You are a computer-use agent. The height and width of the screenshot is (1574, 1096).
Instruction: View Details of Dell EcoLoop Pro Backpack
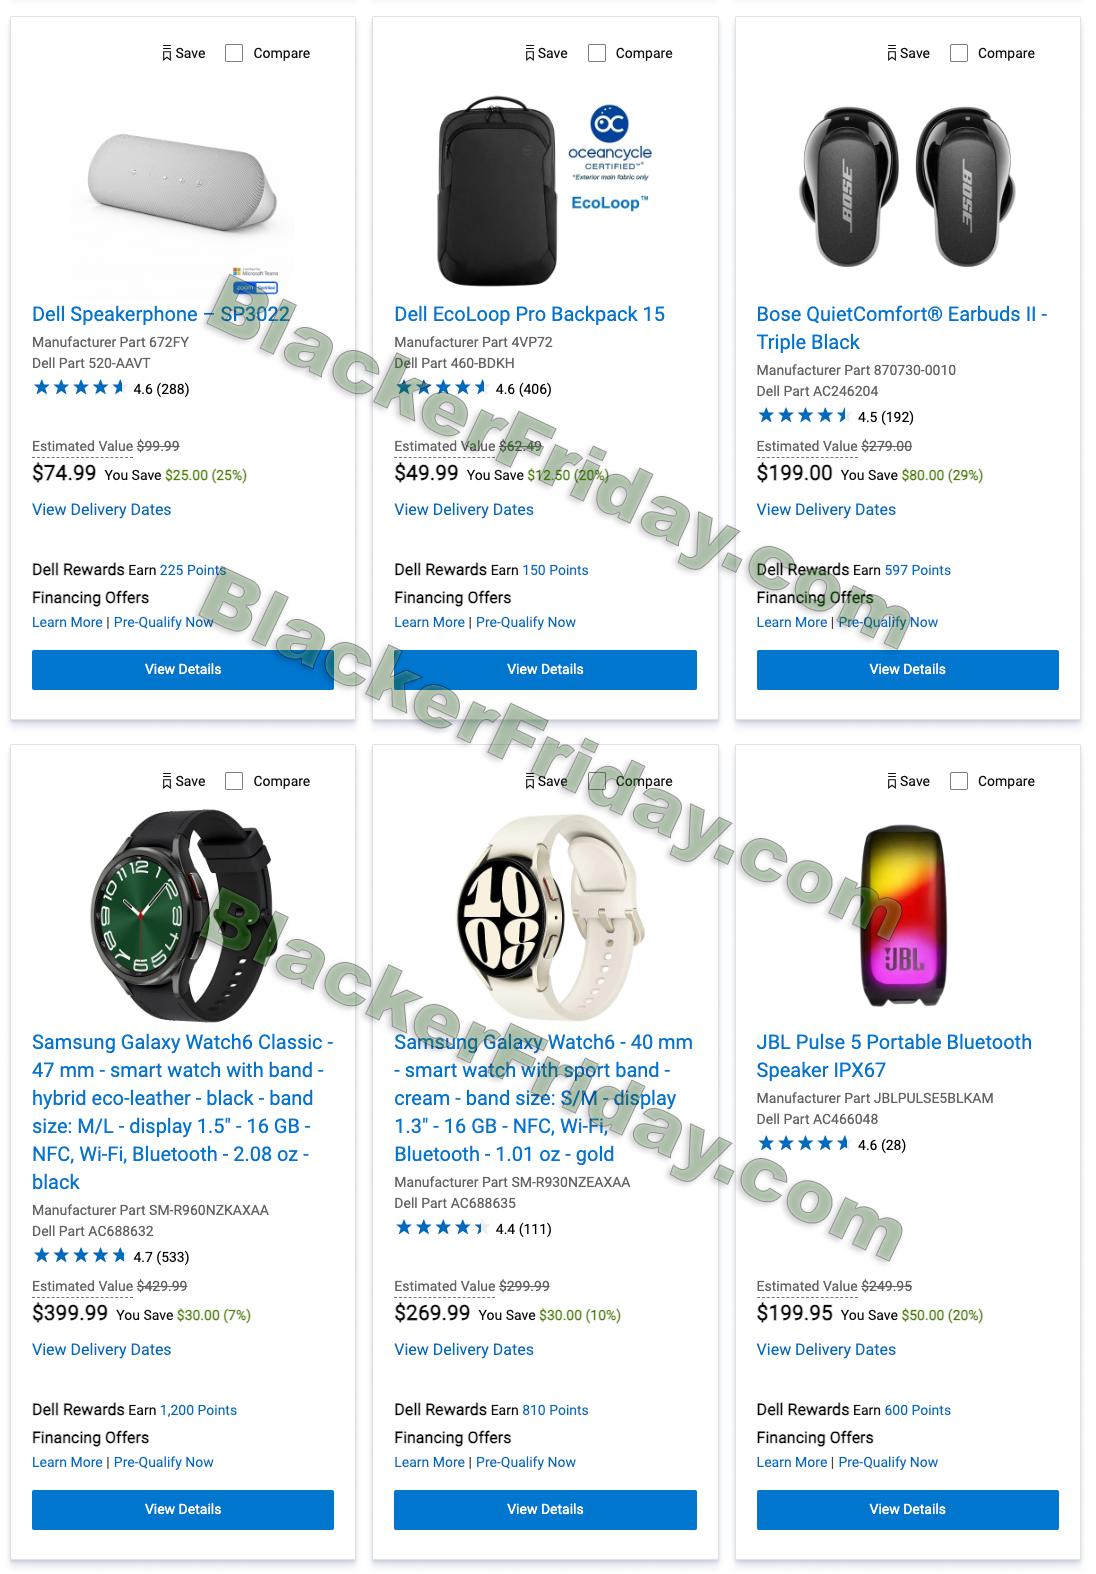point(545,670)
